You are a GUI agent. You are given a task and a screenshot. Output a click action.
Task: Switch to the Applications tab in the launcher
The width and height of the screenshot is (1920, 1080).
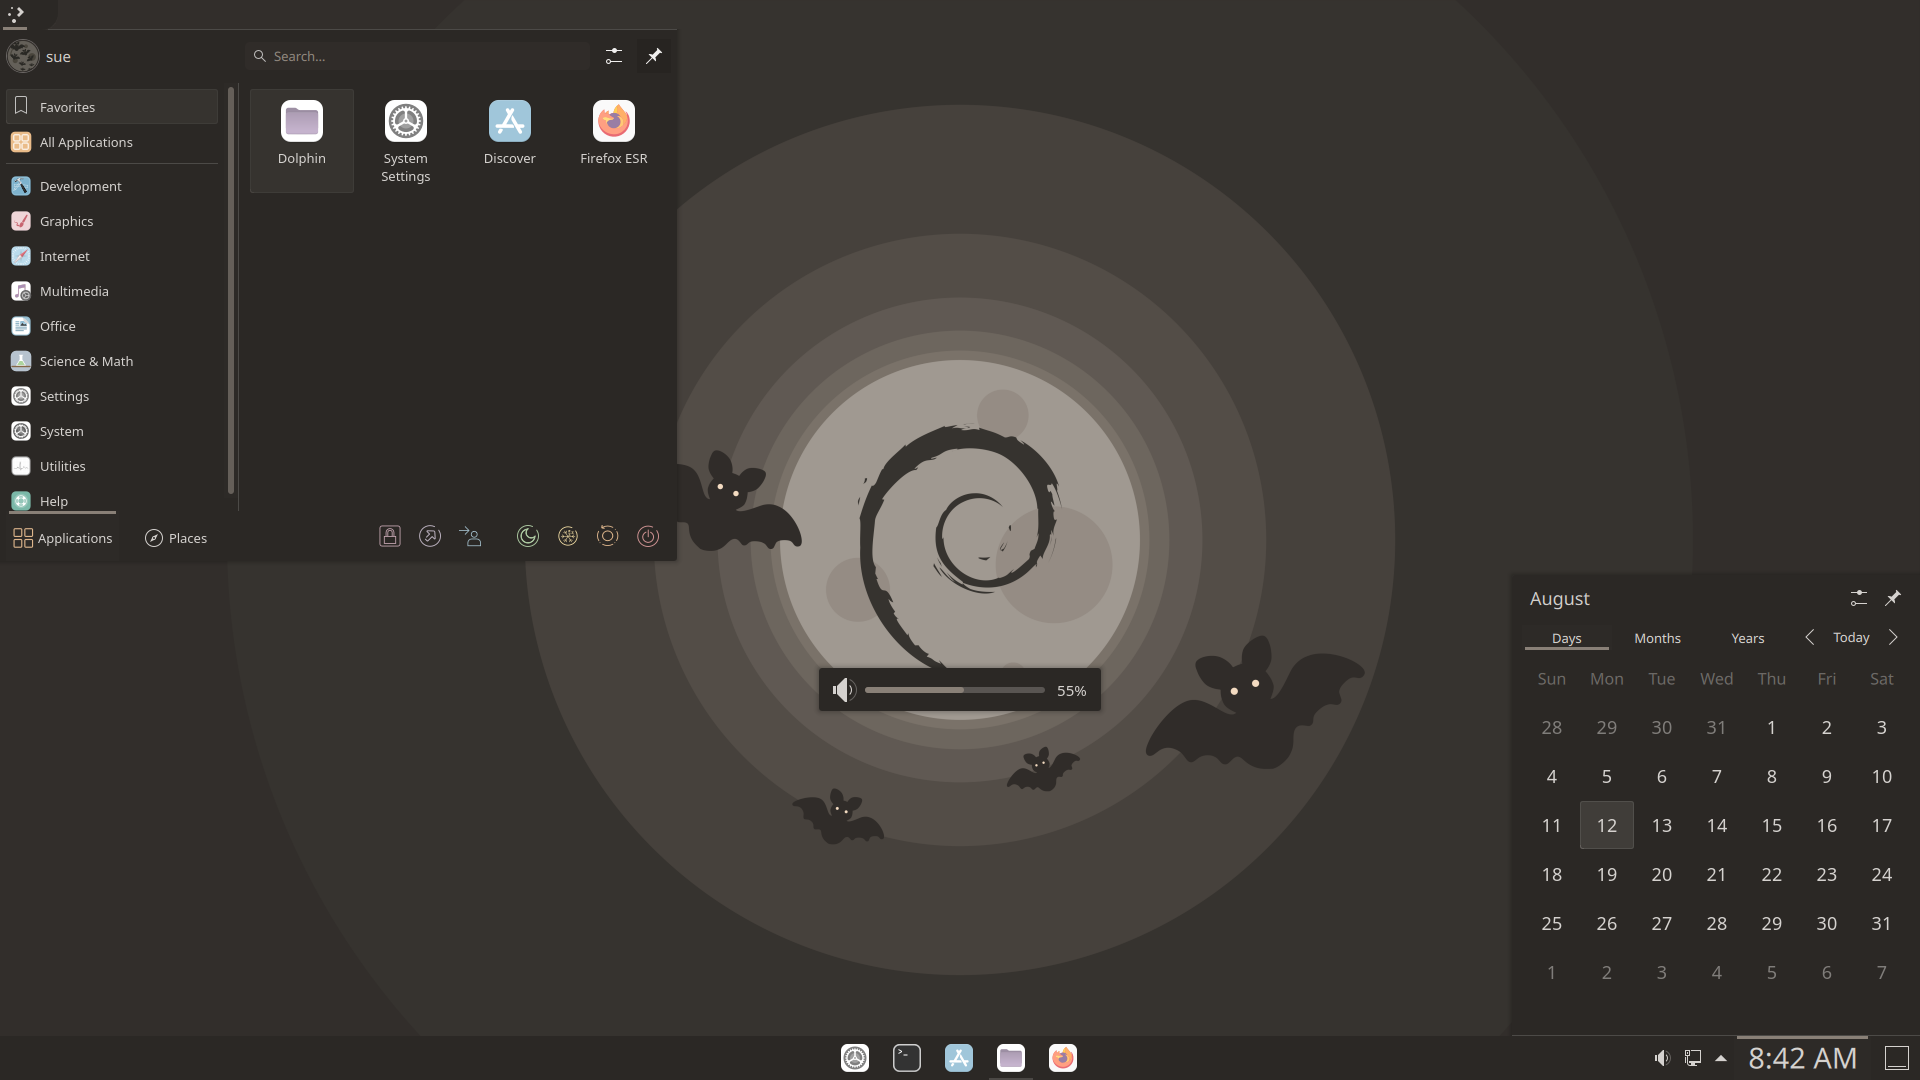(62, 538)
